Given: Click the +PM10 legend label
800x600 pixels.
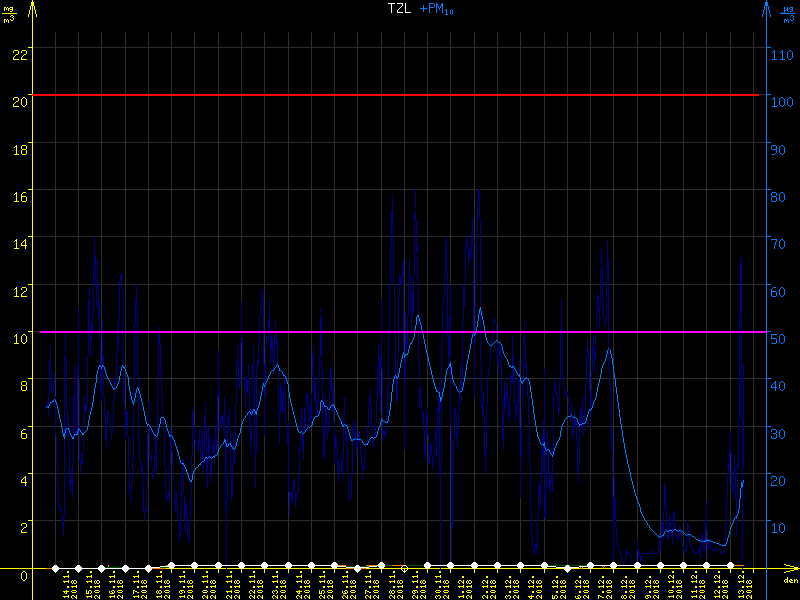Looking at the screenshot, I should [x=436, y=9].
